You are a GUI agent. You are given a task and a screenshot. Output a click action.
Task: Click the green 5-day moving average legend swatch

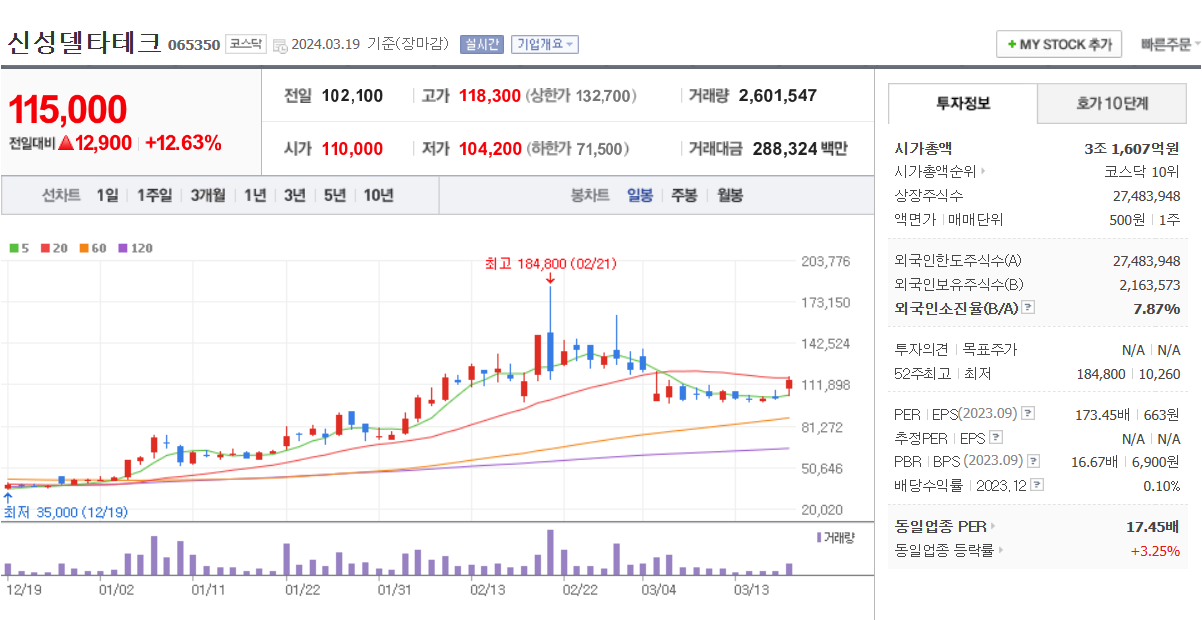click(x=13, y=248)
